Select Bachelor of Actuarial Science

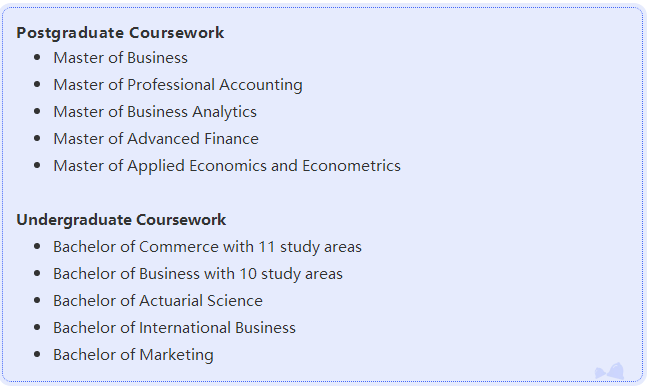pos(158,301)
